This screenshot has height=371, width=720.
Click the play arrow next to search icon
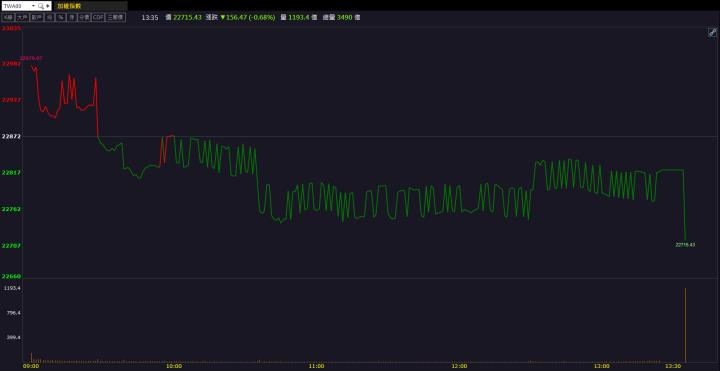pyautogui.click(x=48, y=6)
